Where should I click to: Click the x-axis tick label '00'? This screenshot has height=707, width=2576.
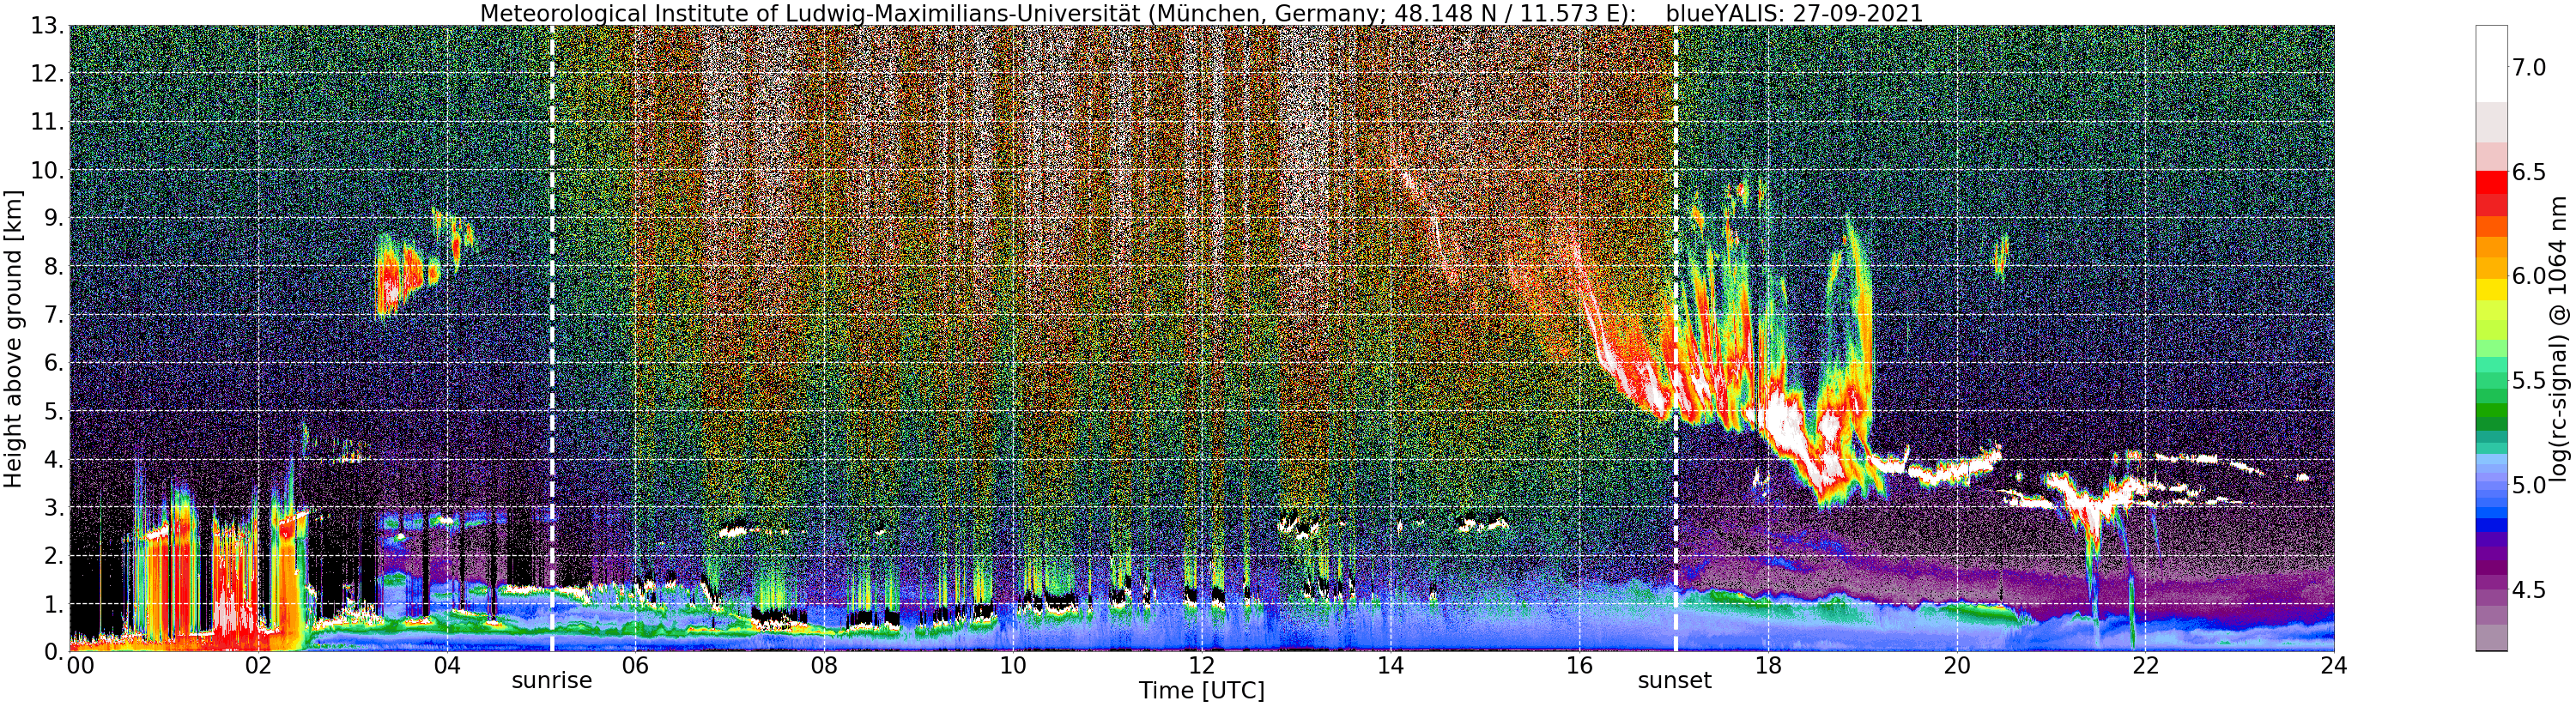coord(79,666)
